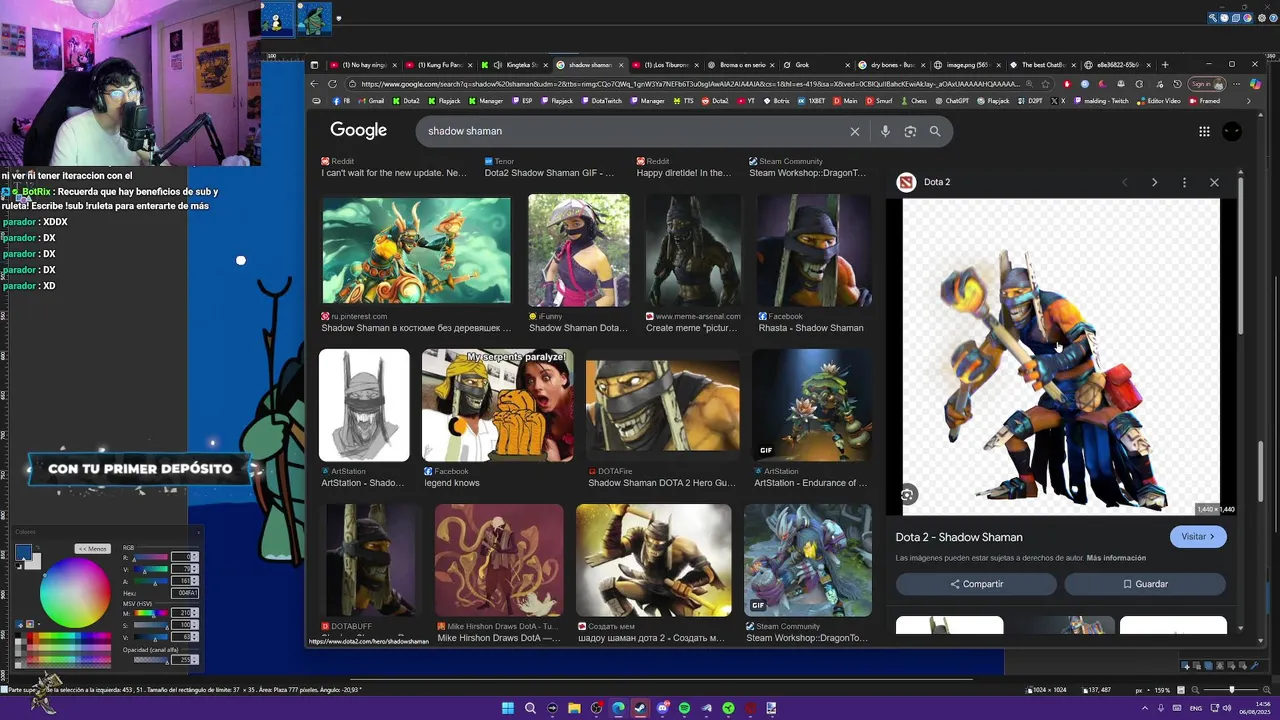
Task: Open a new browser tab with plus
Action: point(1164,65)
